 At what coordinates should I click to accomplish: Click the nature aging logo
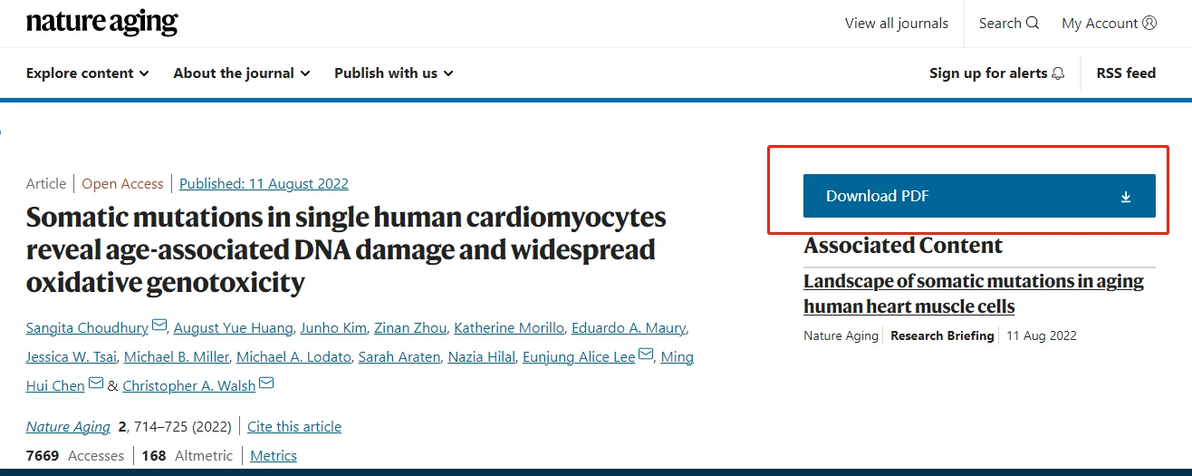point(102,23)
